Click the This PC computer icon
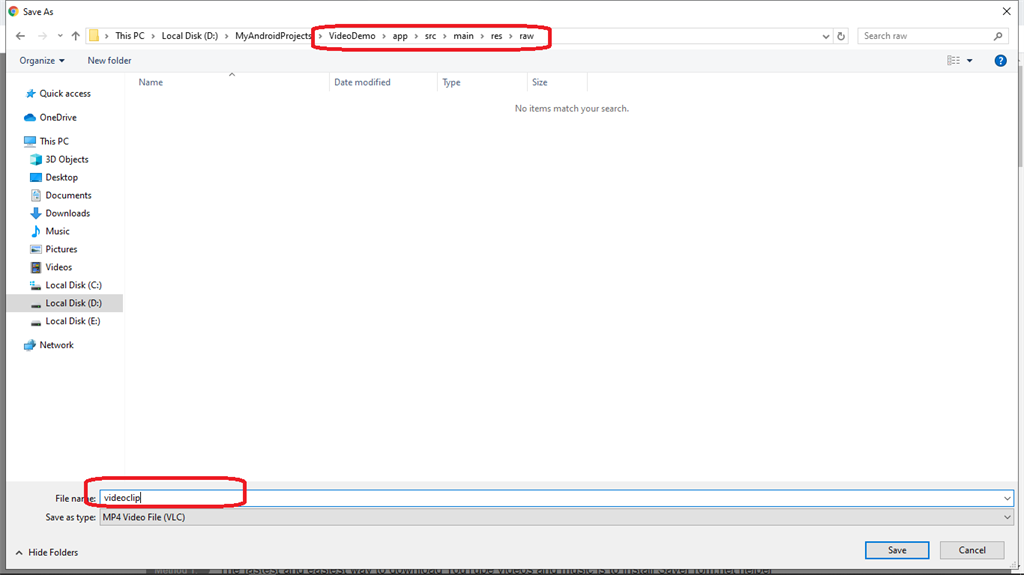Screen dimensions: 1024x575 [x=29, y=141]
